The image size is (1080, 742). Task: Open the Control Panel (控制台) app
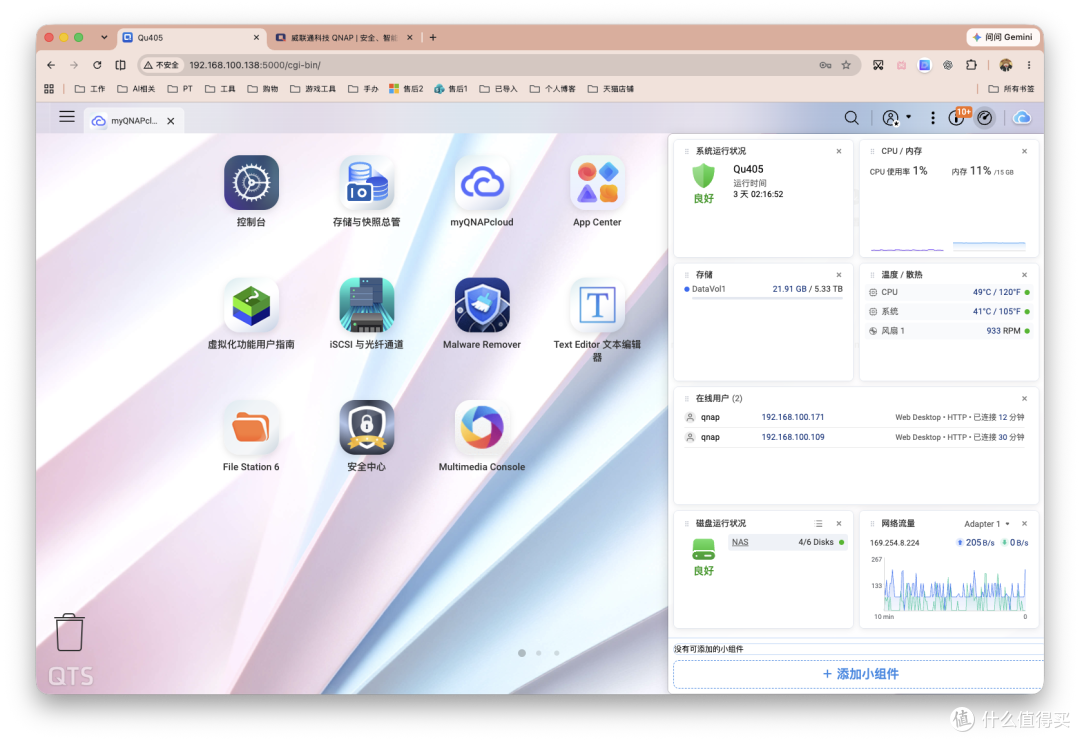click(251, 183)
